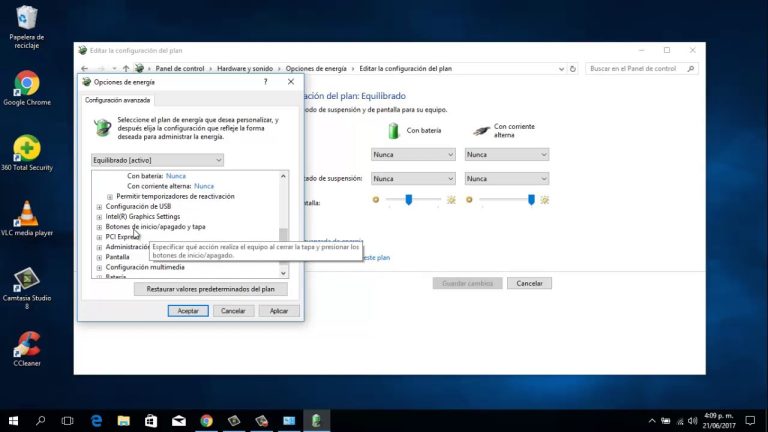Open the Papelera de reciclaje desktop icon
Image resolution: width=768 pixels, height=432 pixels.
tap(26, 27)
